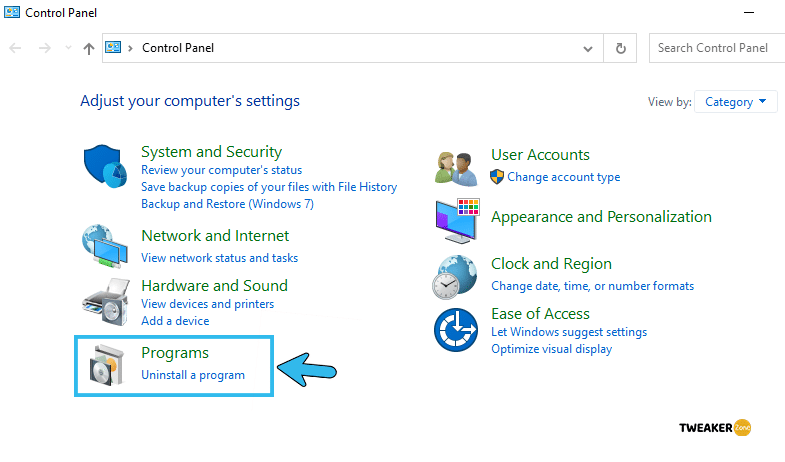Open View network status and tasks

coord(219,258)
